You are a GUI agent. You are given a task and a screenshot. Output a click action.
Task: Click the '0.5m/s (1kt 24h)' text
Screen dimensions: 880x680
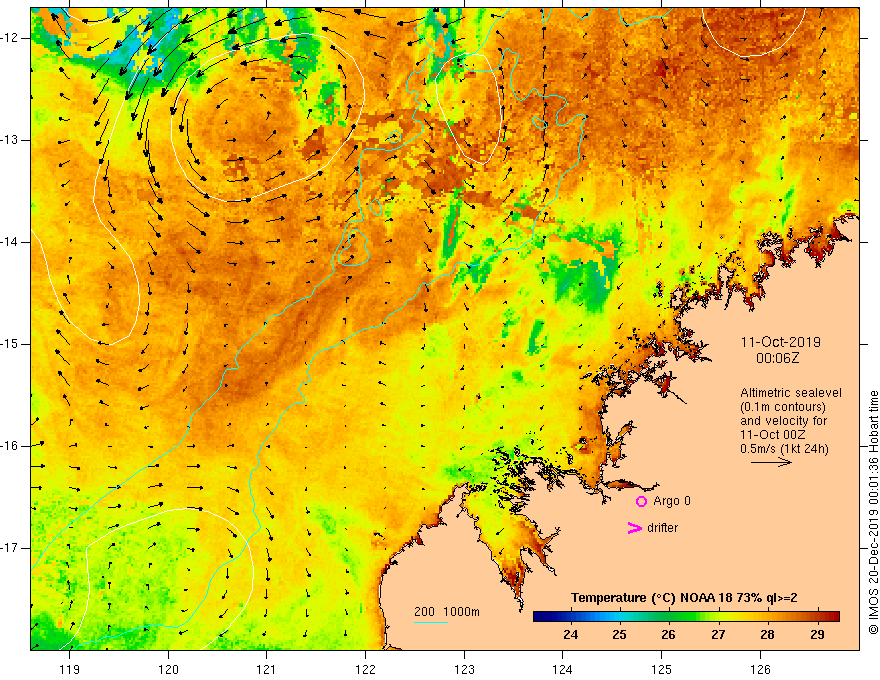[784, 449]
